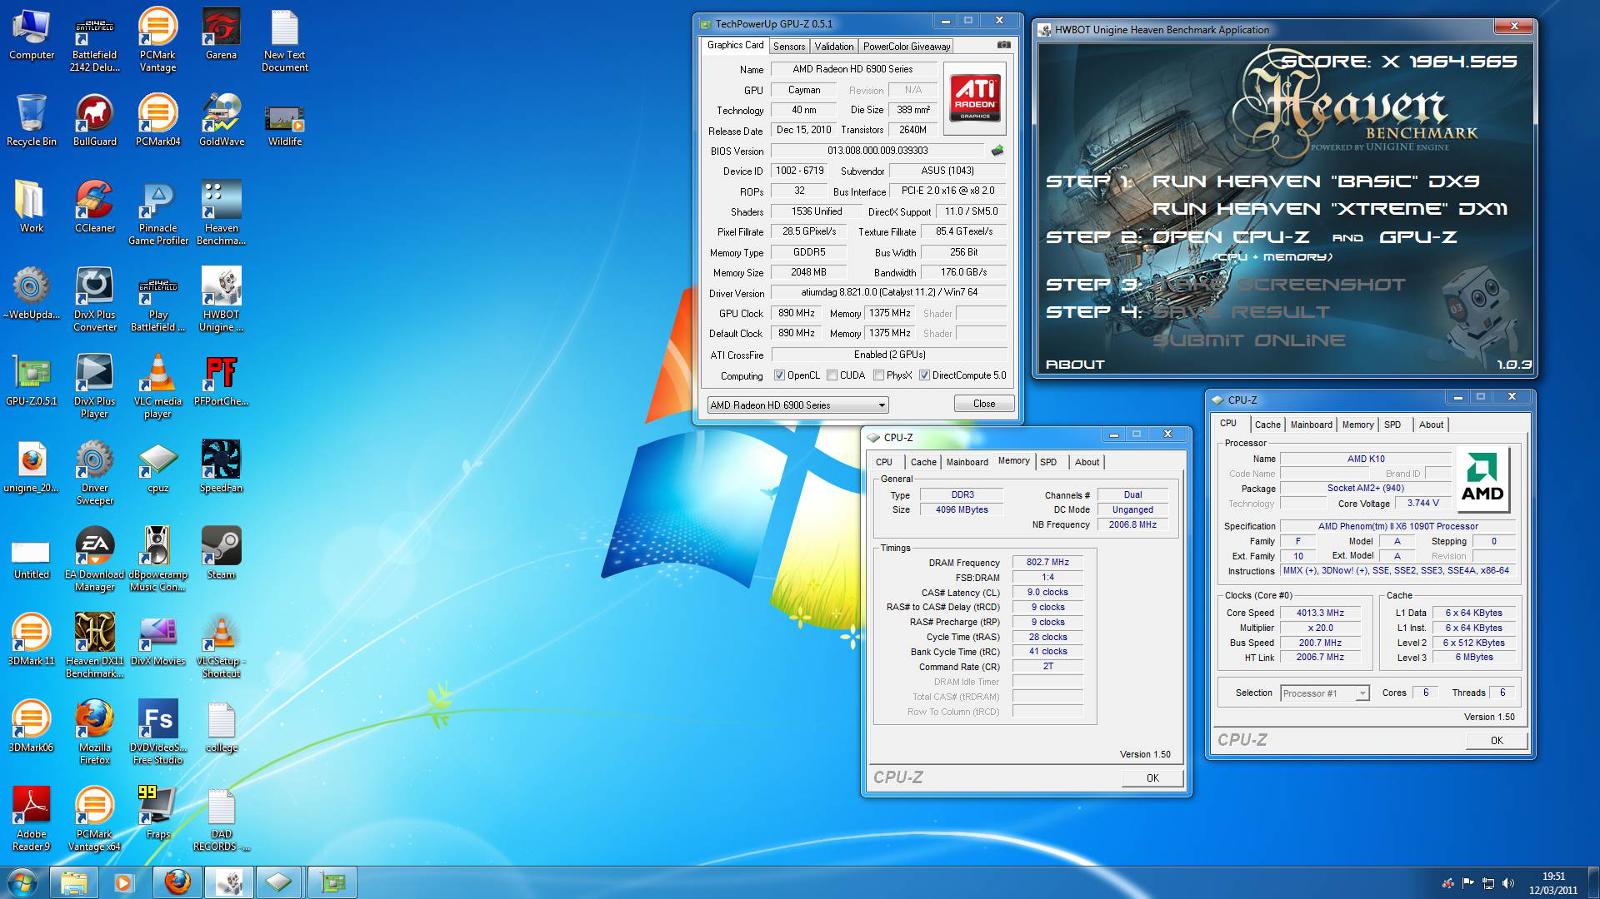Select the GoldWave desktop icon
Image resolution: width=1600 pixels, height=899 pixels.
pos(221,121)
